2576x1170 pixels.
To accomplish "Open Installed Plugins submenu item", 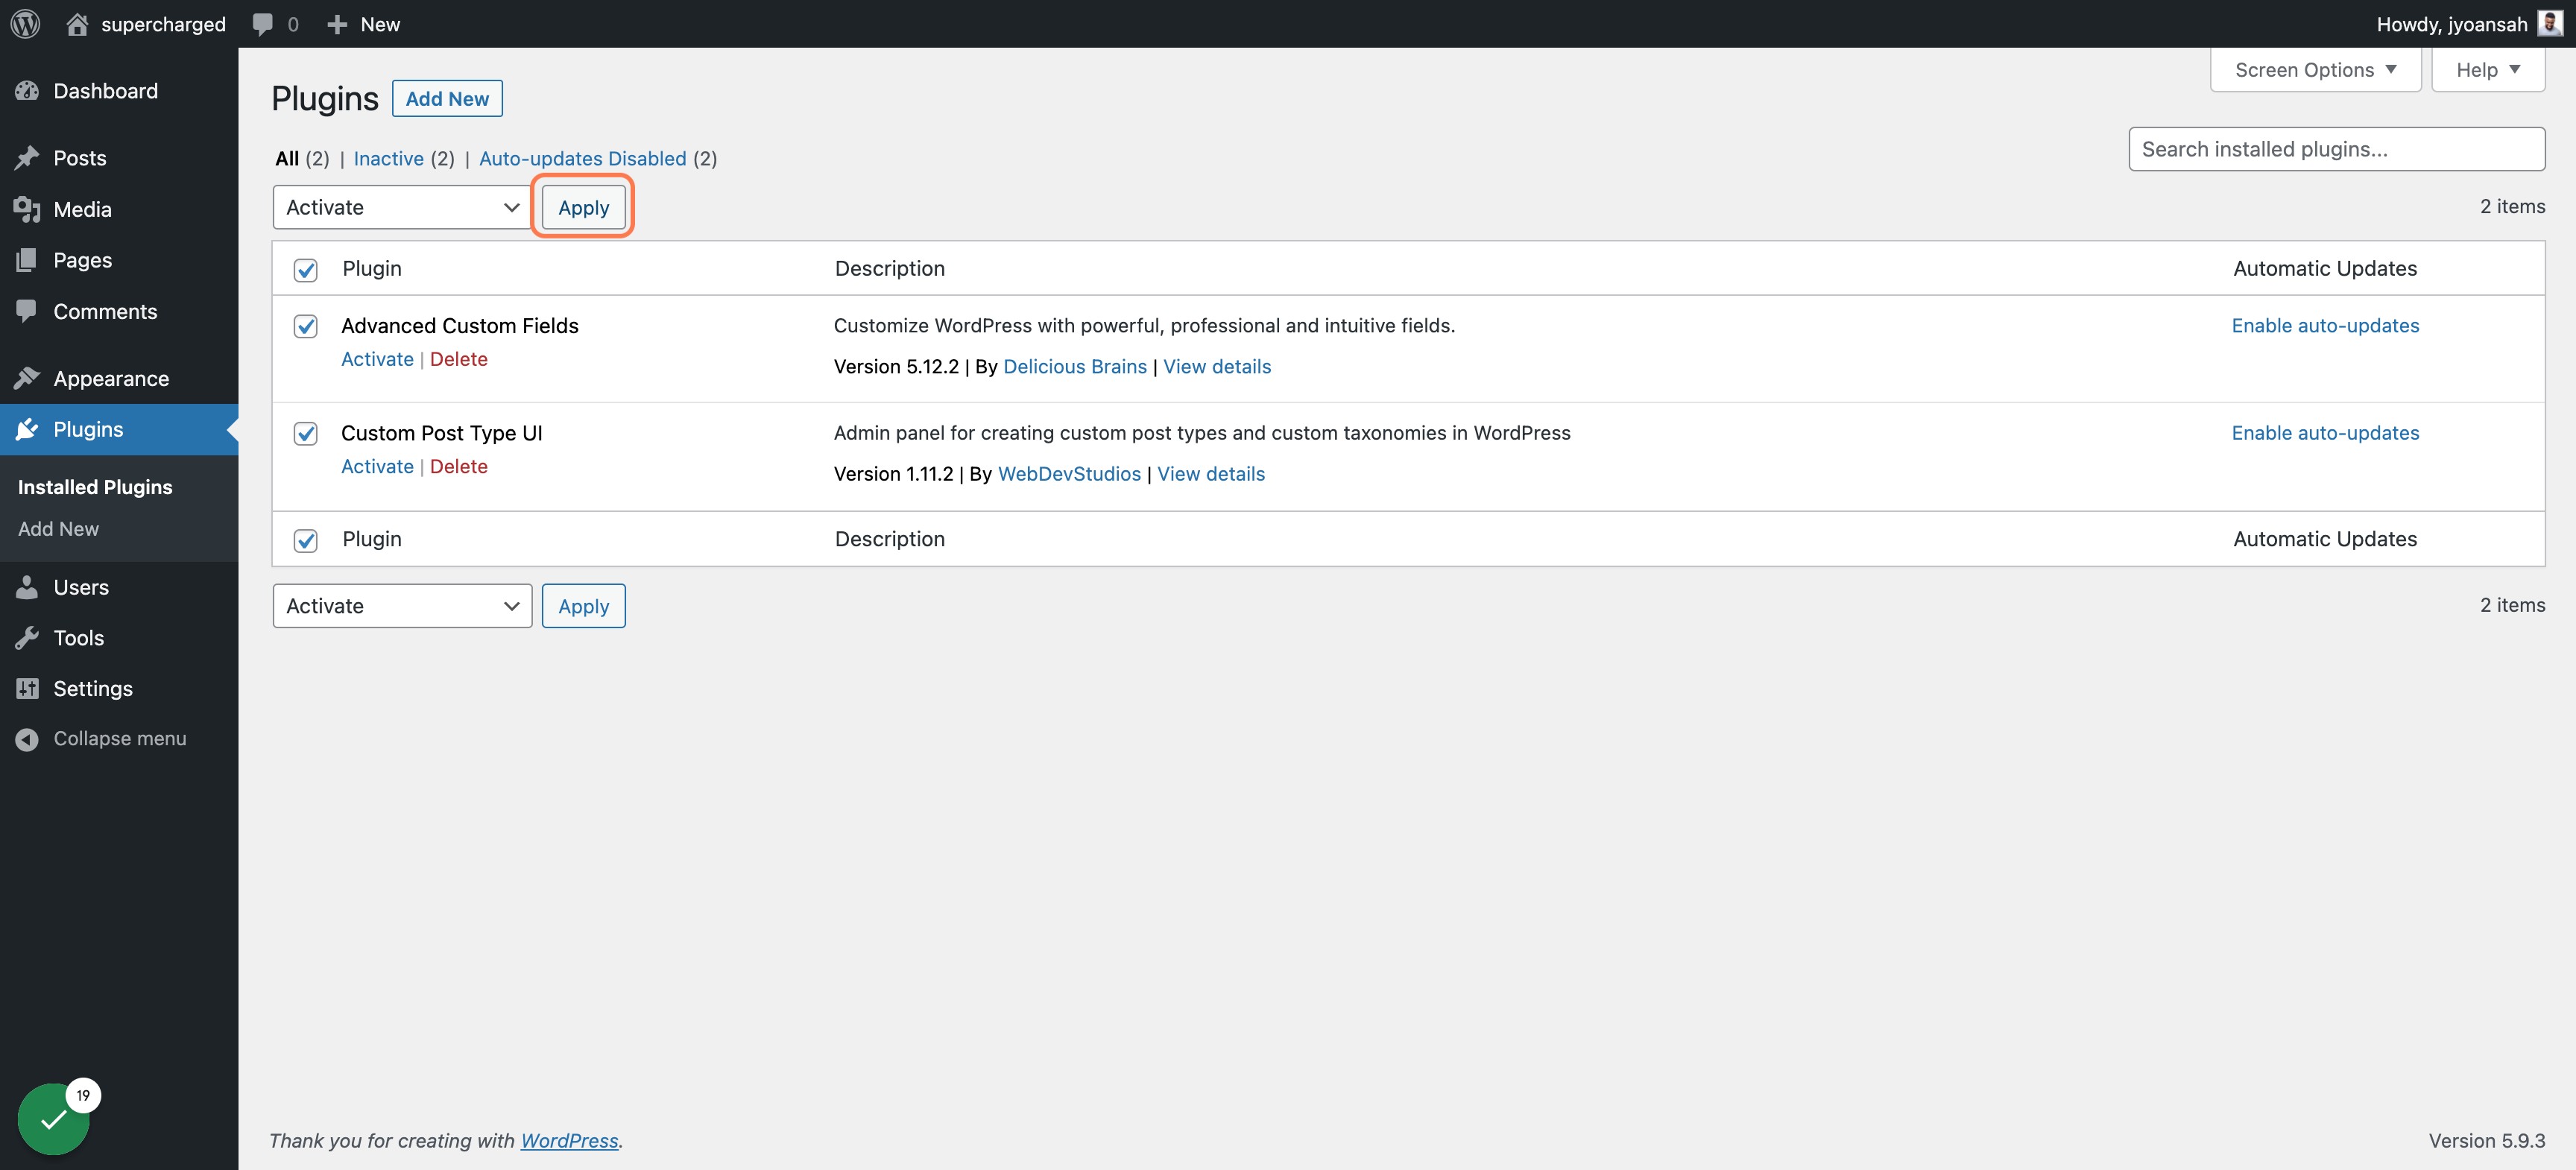I will click(x=95, y=487).
